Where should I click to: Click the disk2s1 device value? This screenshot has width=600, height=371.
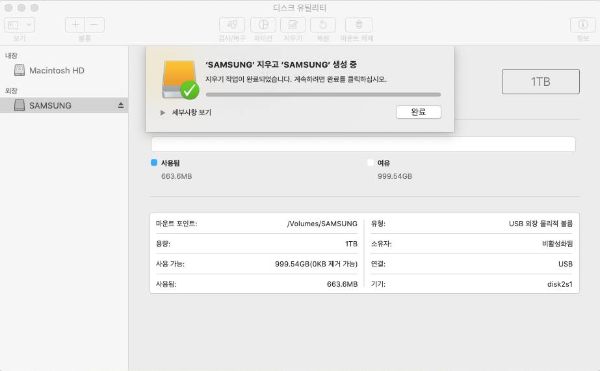(560, 284)
